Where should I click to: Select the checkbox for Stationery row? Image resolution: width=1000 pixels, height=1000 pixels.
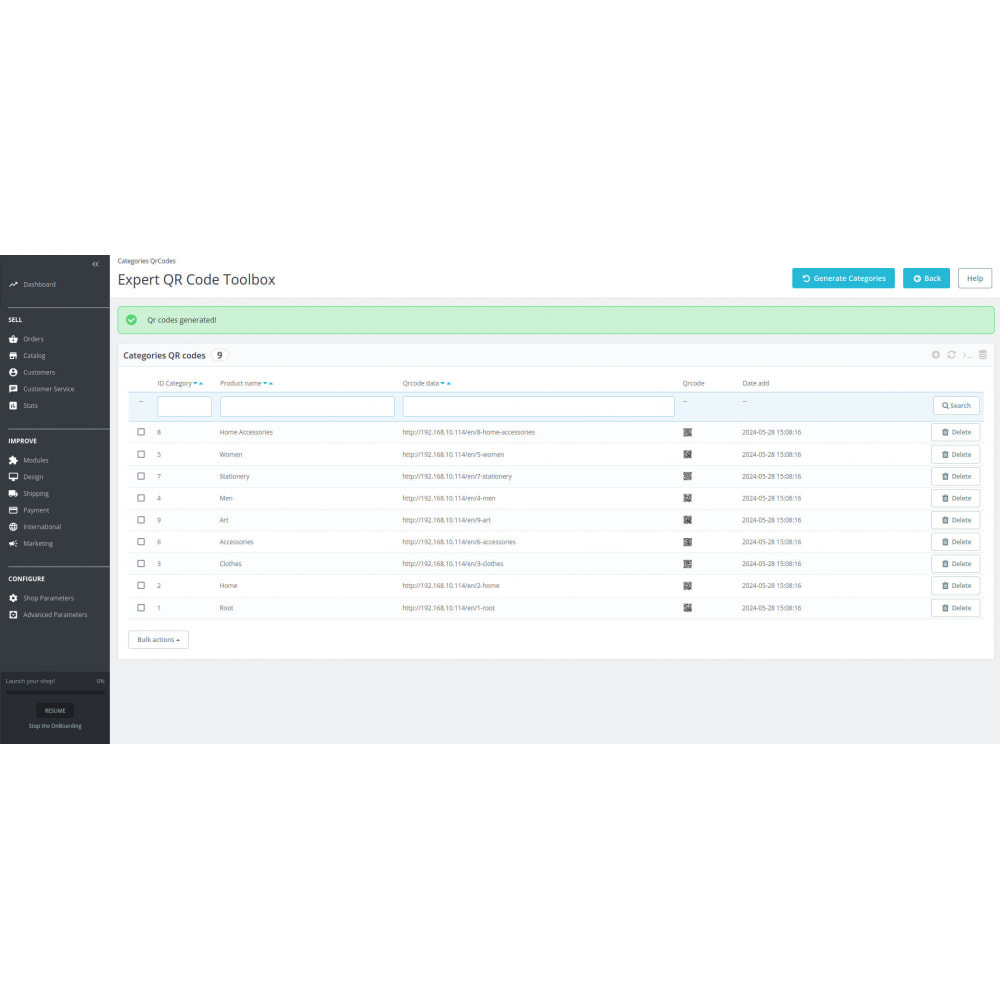tap(141, 476)
